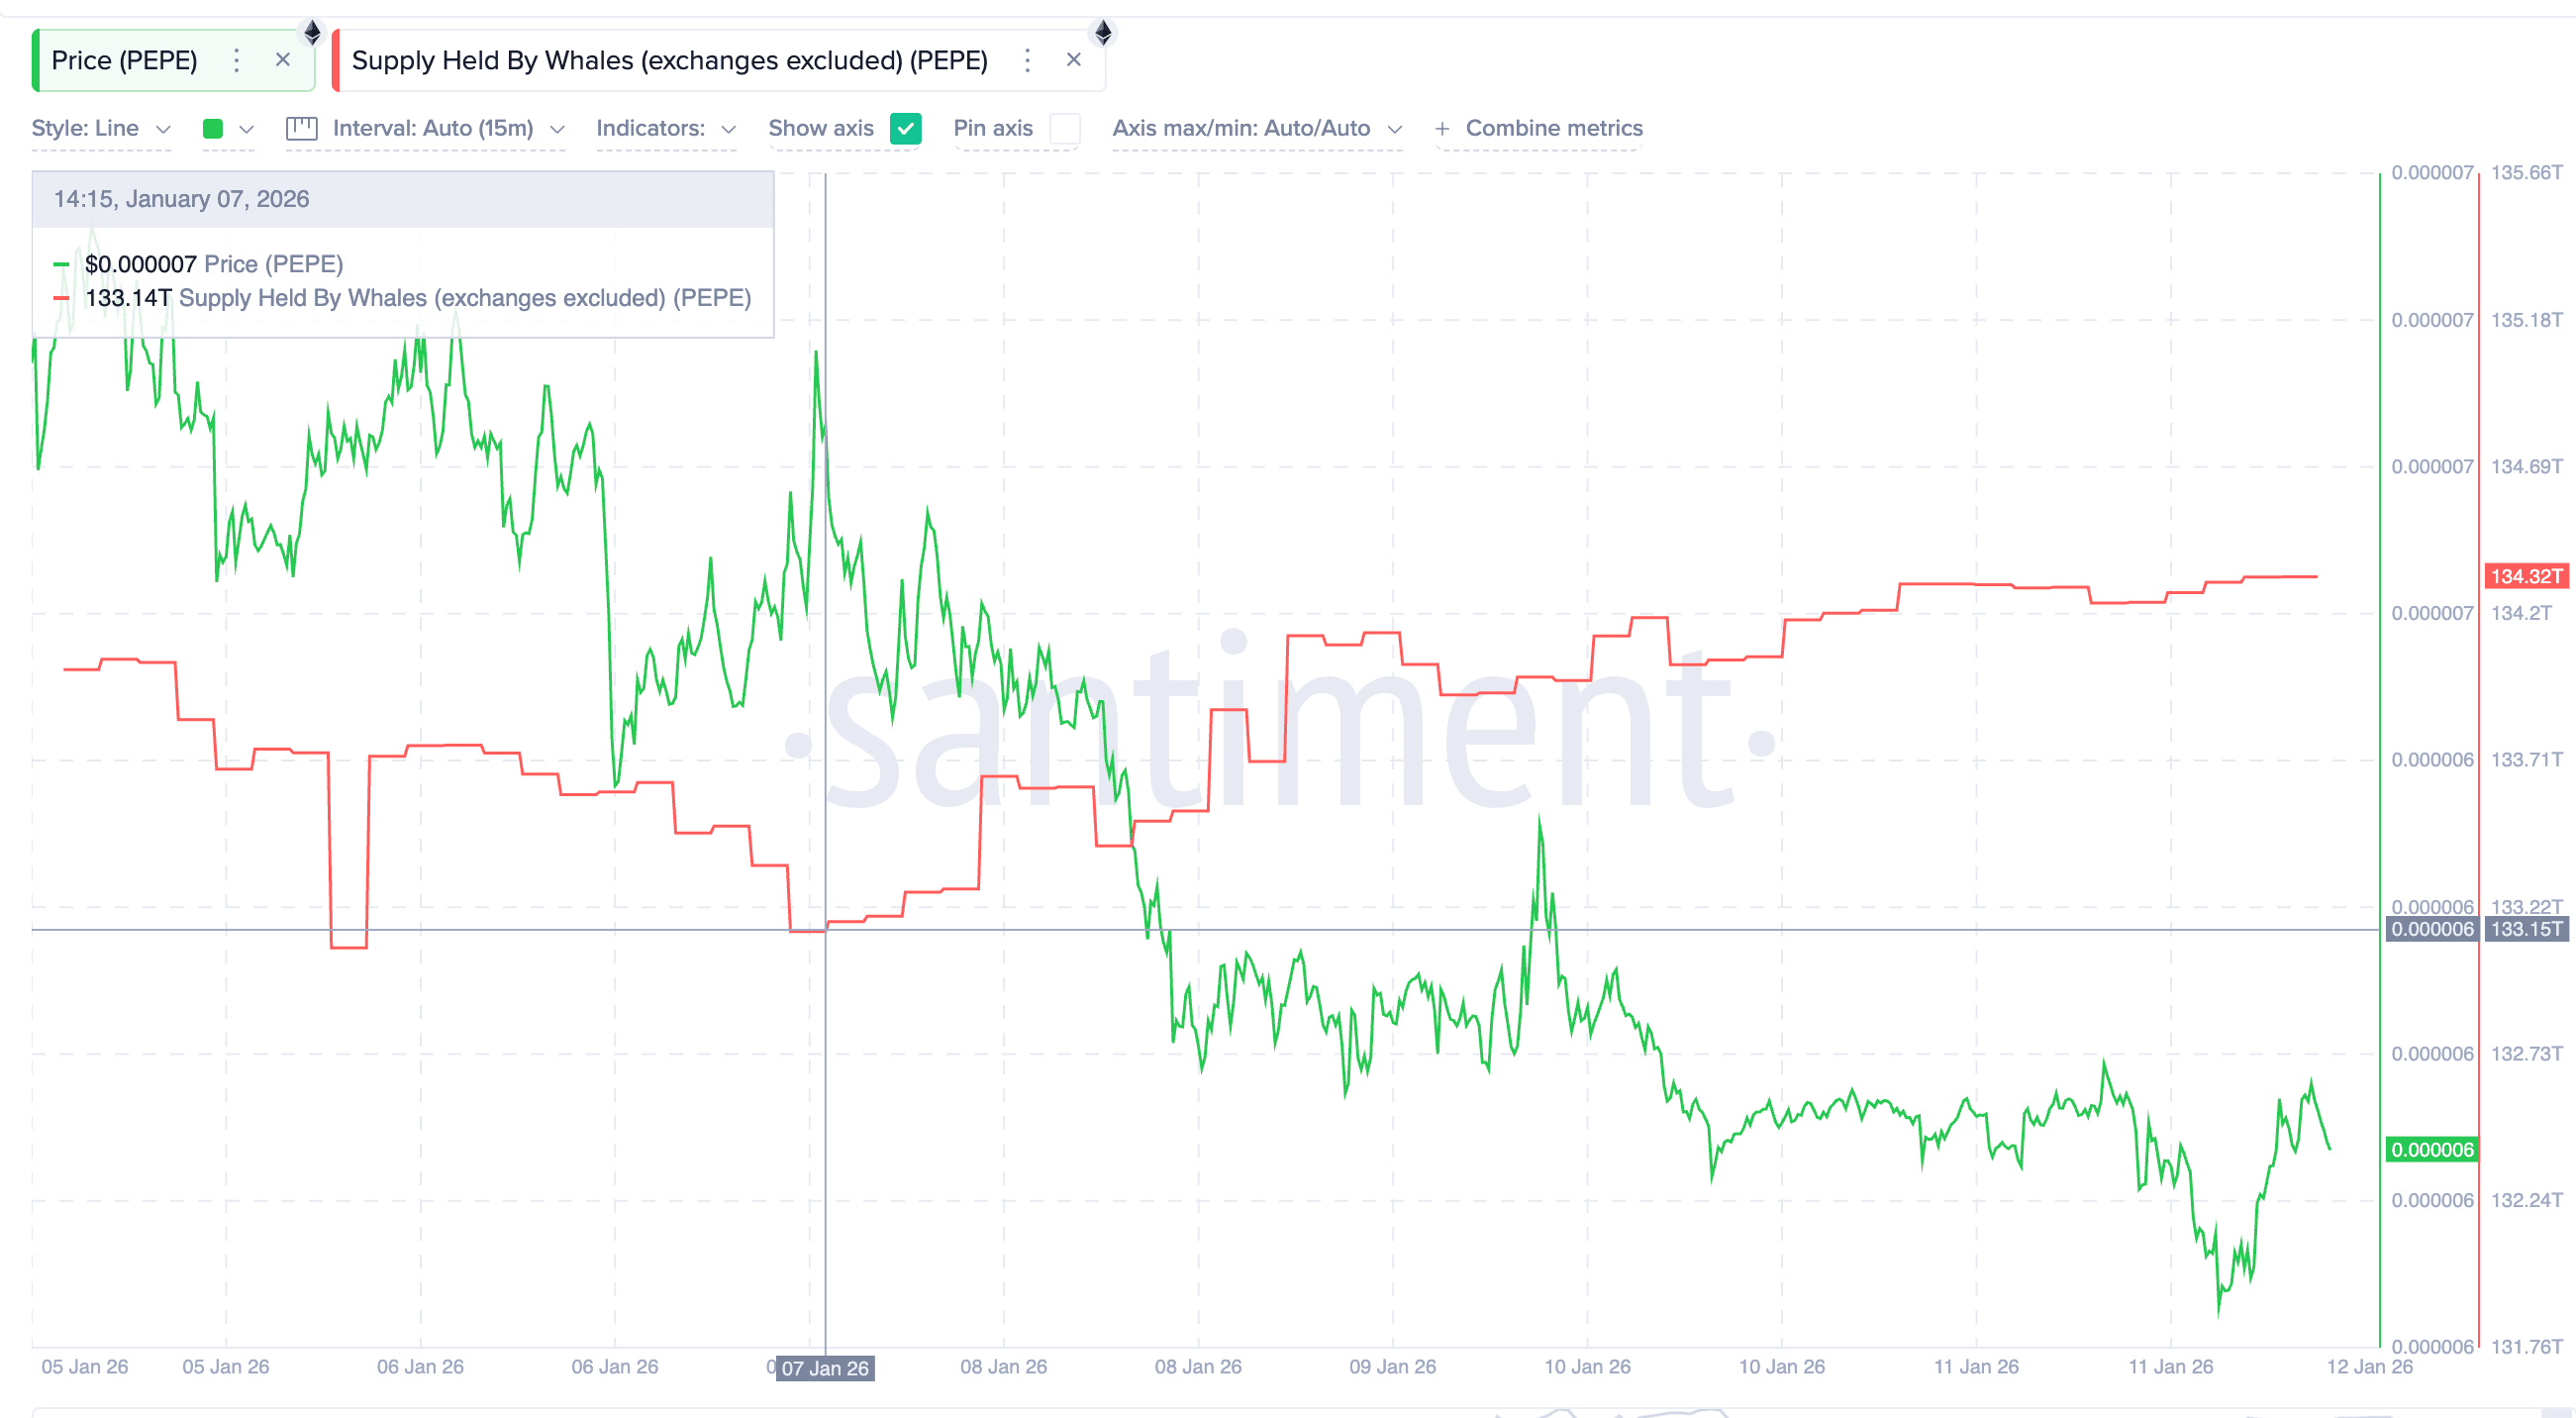
Task: Open the Style: Line dropdown
Action: click(100, 128)
